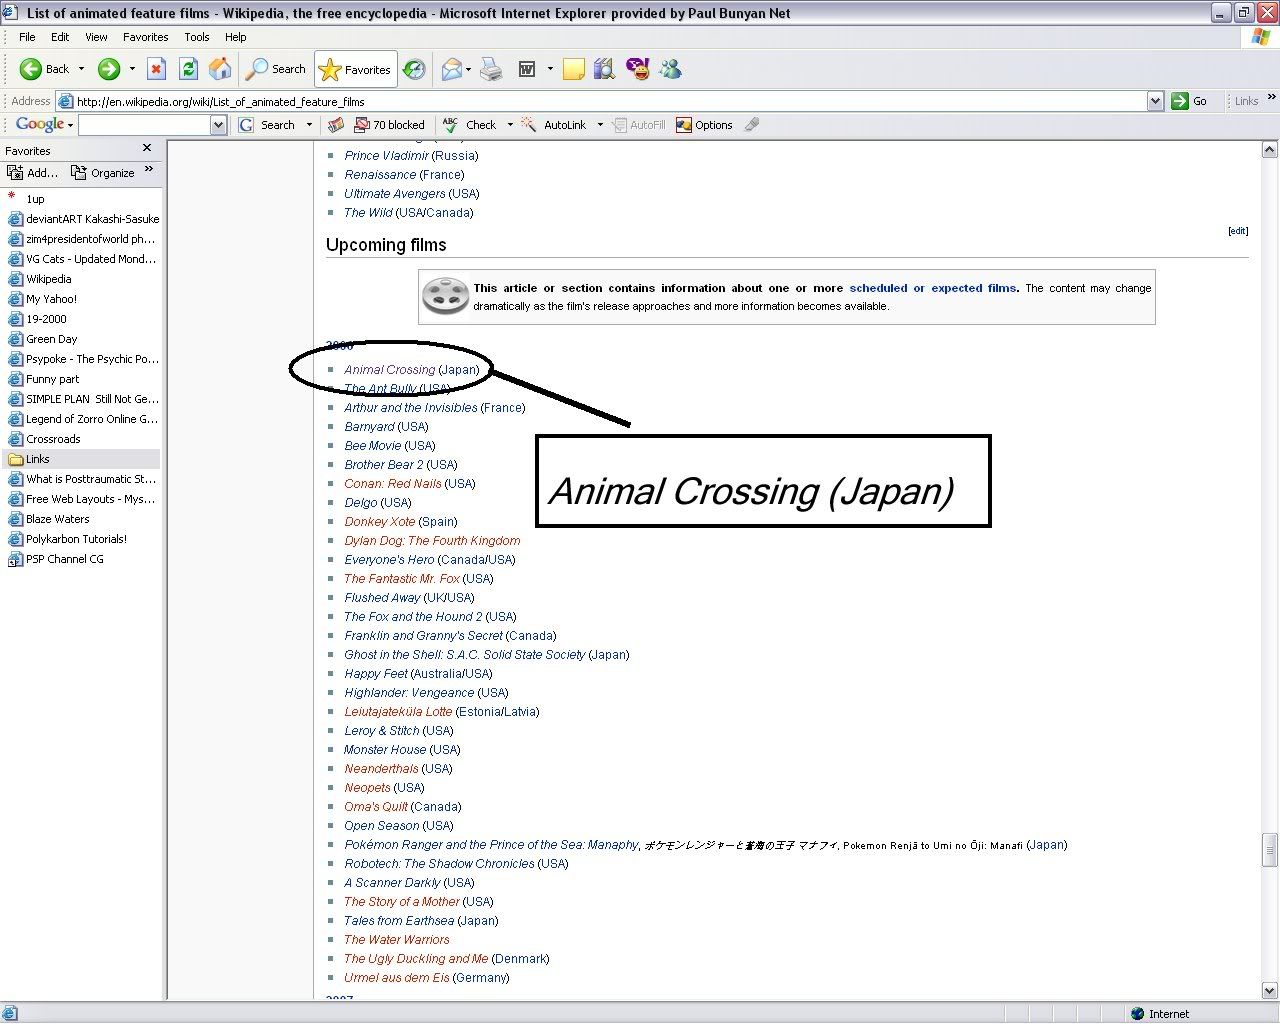
Task: Click the AutoFill toolbar button
Action: coord(638,125)
